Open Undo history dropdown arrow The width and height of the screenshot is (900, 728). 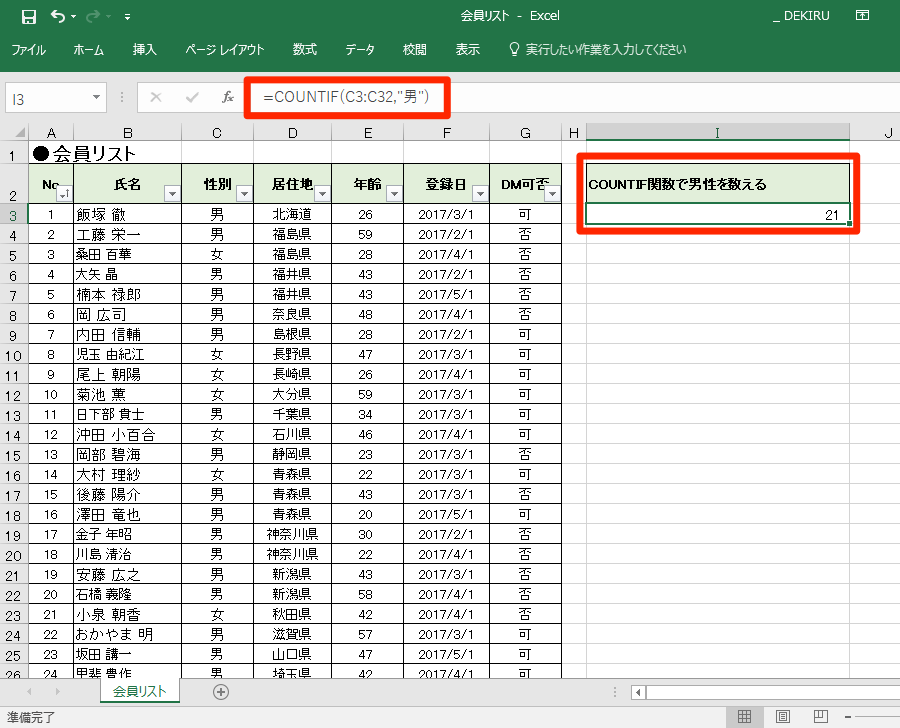73,17
